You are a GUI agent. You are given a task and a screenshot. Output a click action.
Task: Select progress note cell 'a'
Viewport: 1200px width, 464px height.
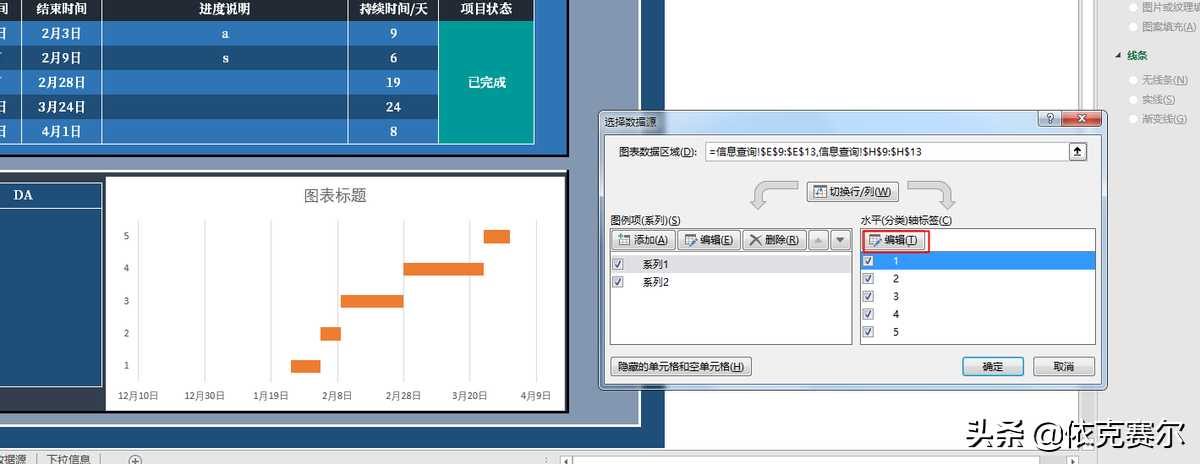pyautogui.click(x=225, y=34)
